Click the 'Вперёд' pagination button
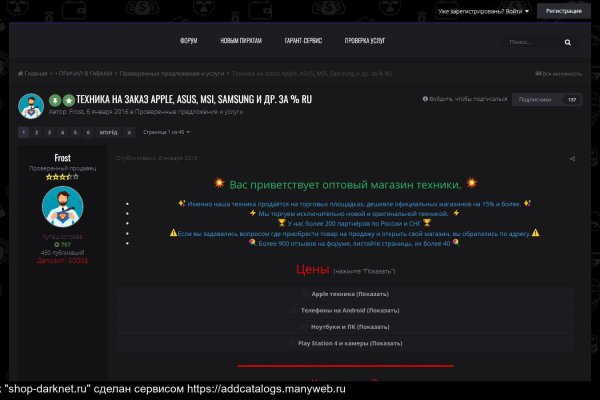 [x=109, y=132]
